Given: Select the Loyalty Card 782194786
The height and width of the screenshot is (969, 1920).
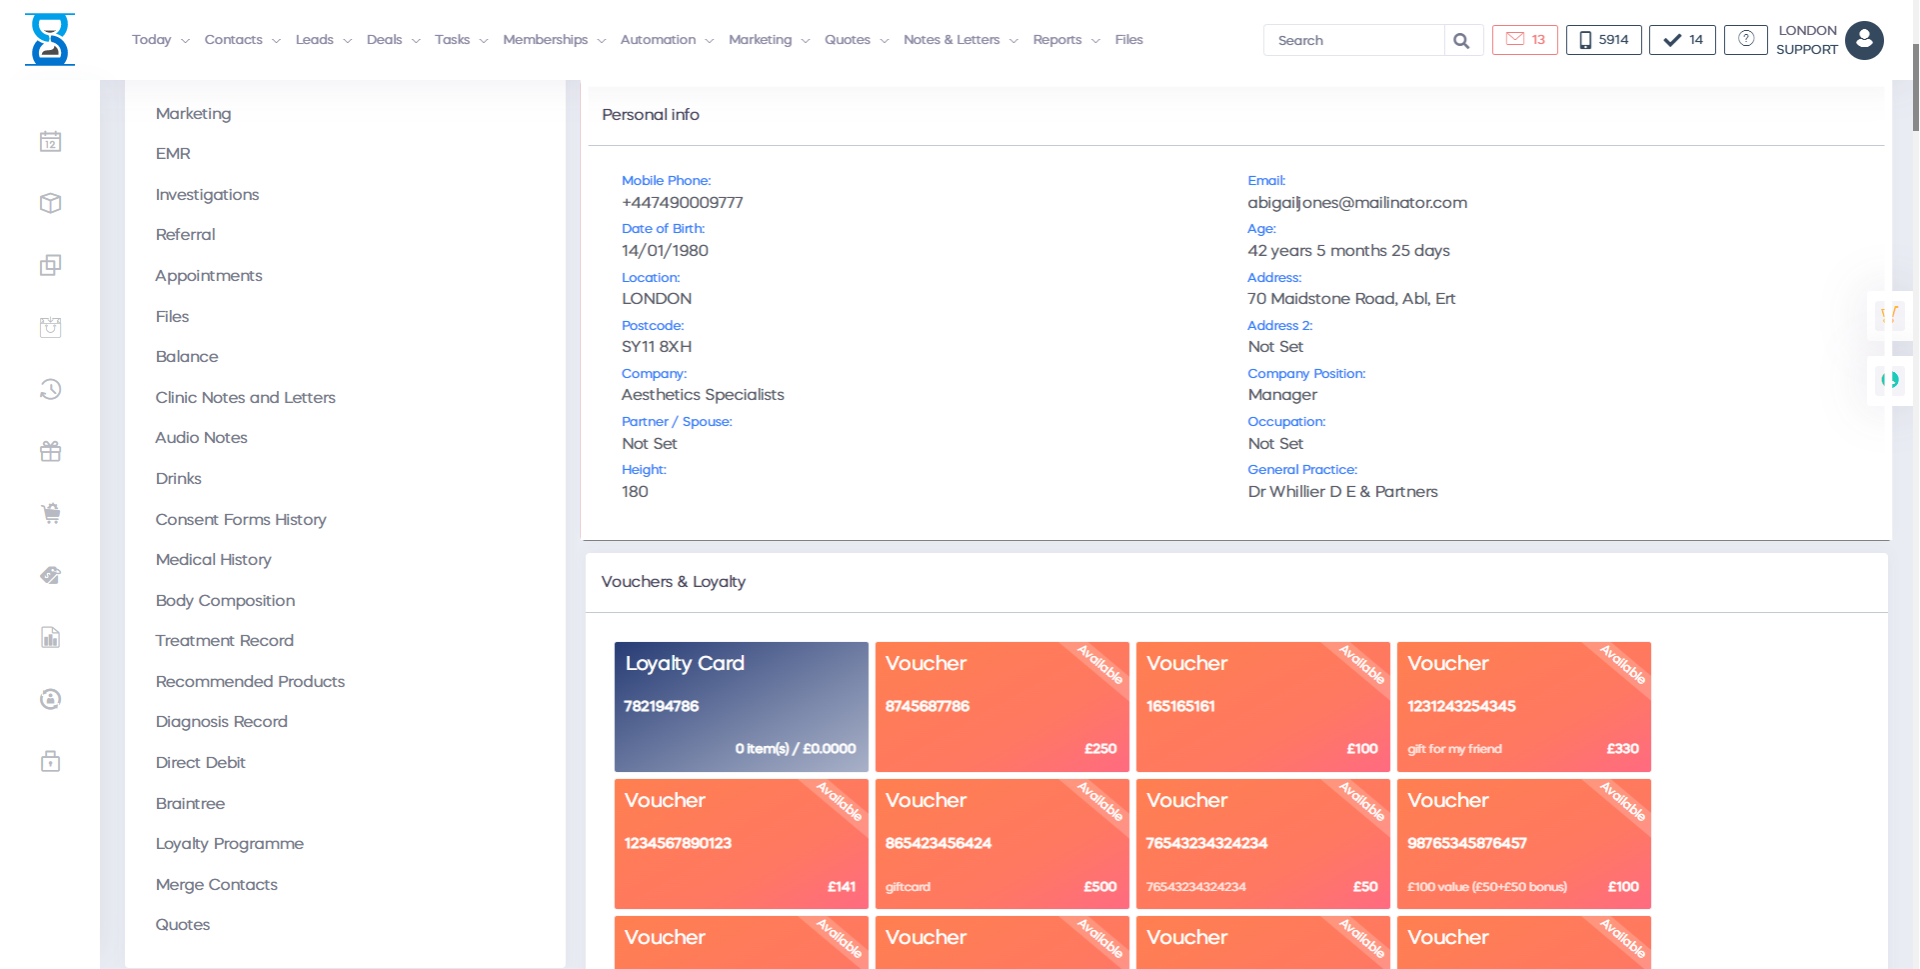Looking at the screenshot, I should 741,706.
